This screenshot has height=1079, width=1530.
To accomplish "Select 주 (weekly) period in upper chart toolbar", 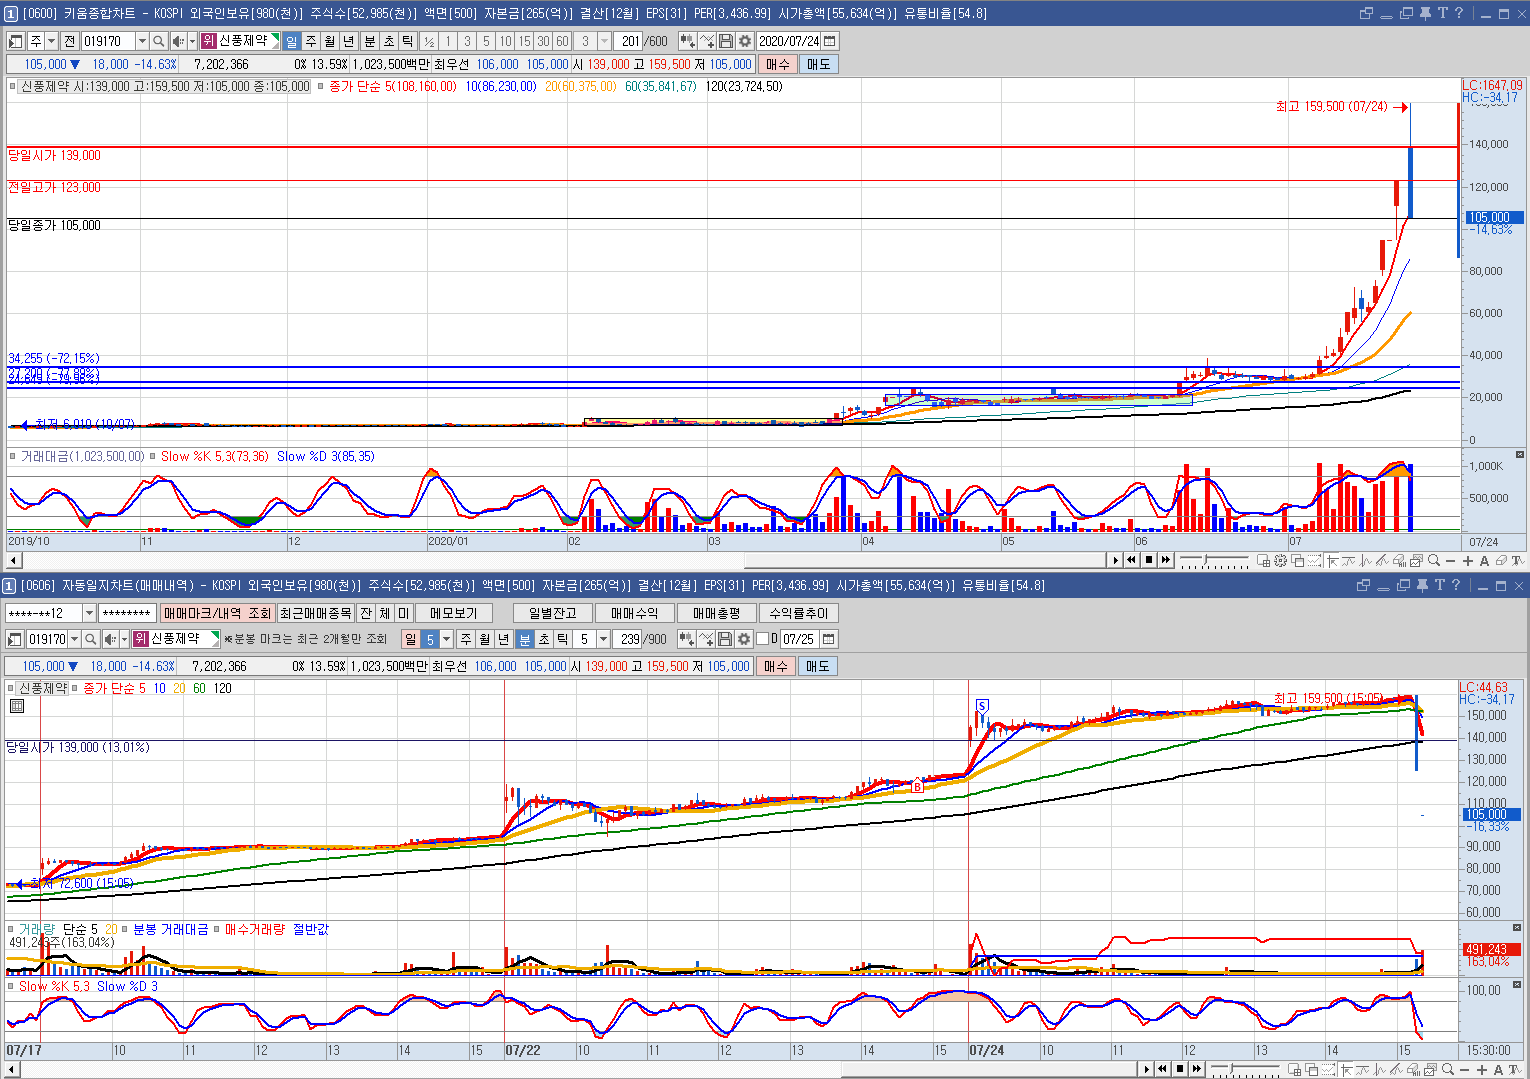I will coord(311,41).
